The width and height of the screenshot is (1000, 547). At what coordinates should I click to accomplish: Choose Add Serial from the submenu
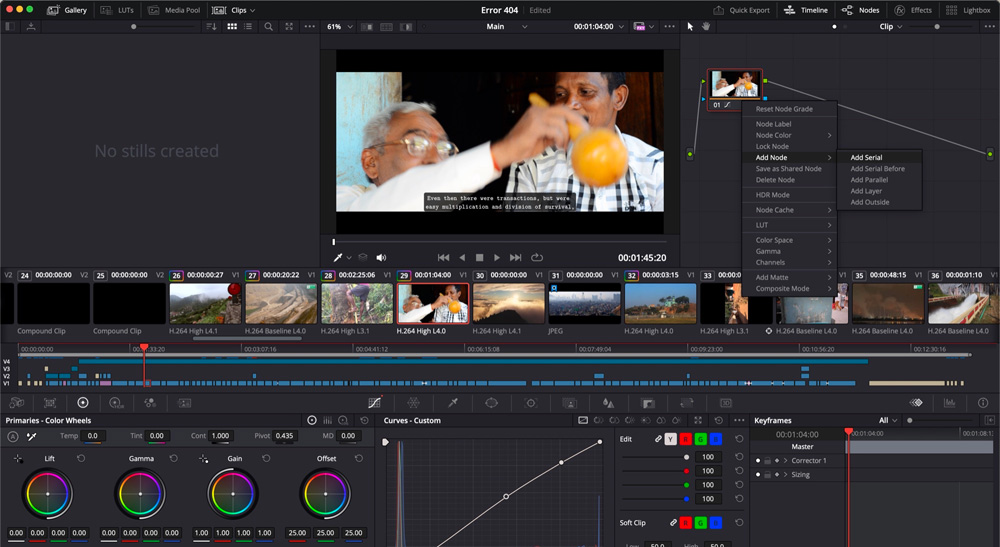(x=866, y=157)
